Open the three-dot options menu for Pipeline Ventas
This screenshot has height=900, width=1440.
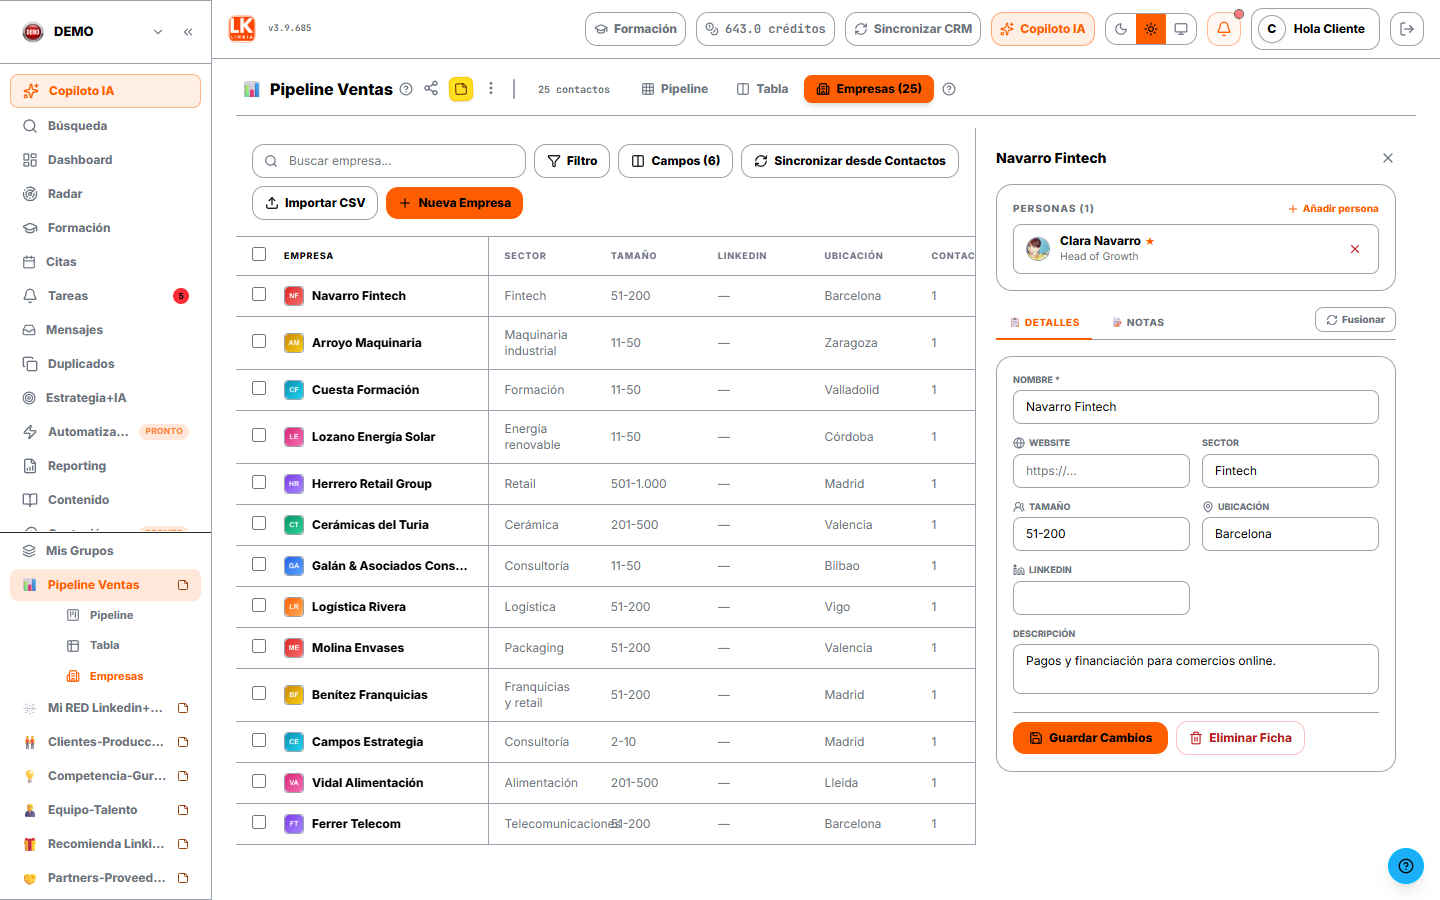(x=491, y=89)
